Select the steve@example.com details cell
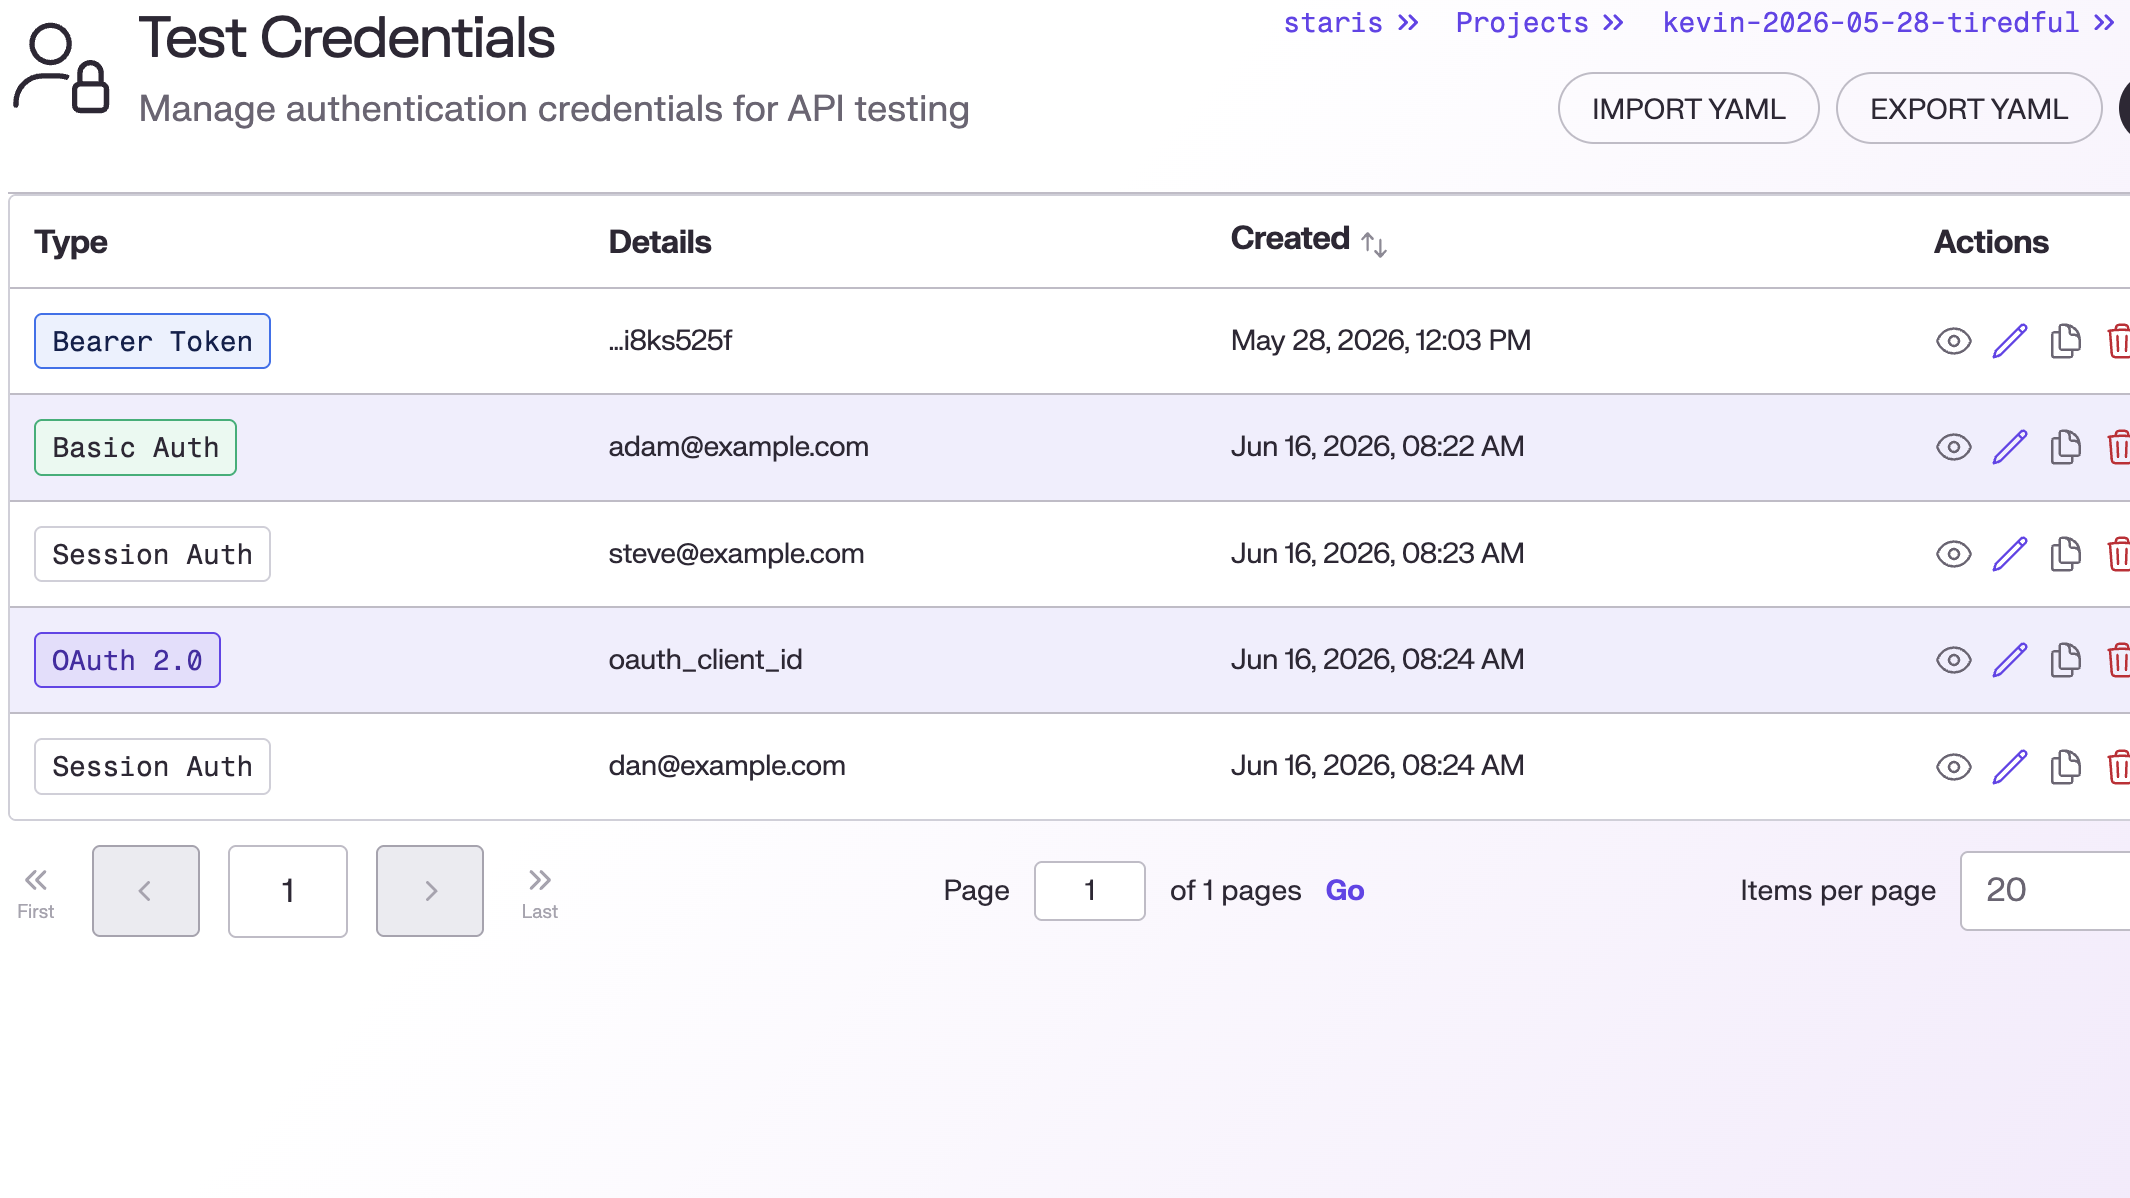The width and height of the screenshot is (2130, 1198). 736,554
